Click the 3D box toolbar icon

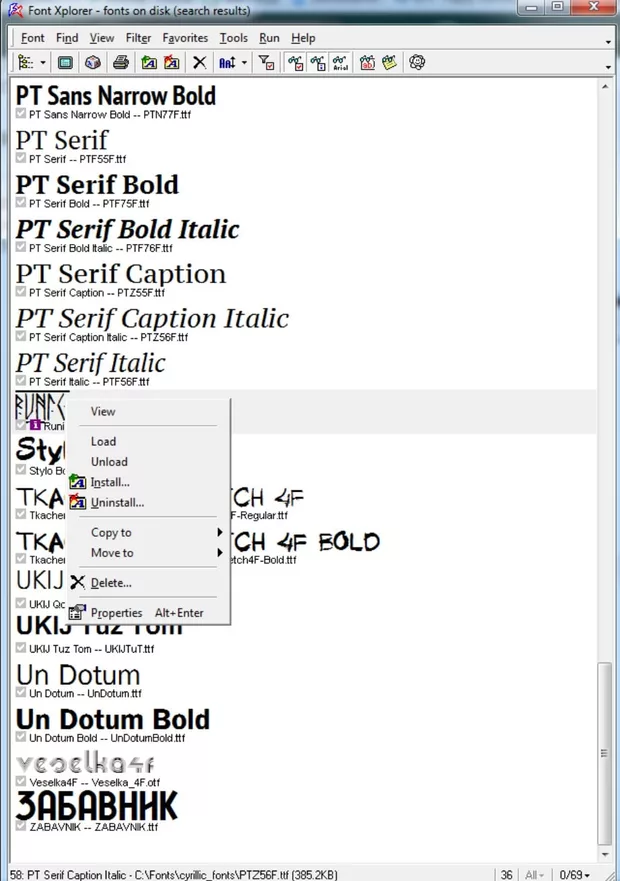(x=91, y=62)
